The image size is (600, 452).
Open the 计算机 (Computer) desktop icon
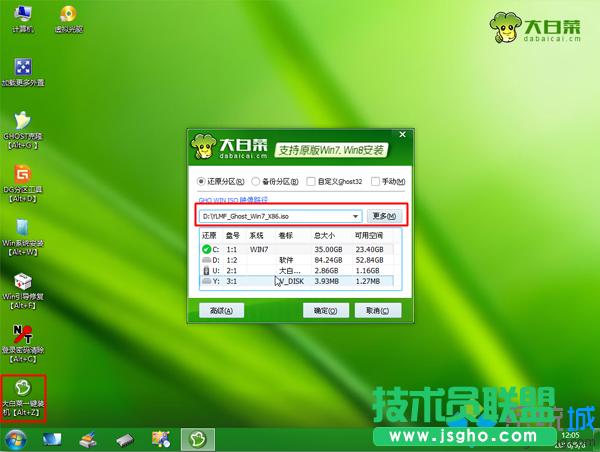[x=21, y=15]
